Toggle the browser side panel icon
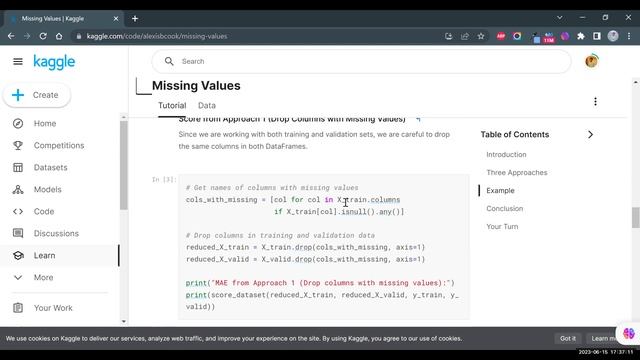 pyautogui.click(x=597, y=36)
